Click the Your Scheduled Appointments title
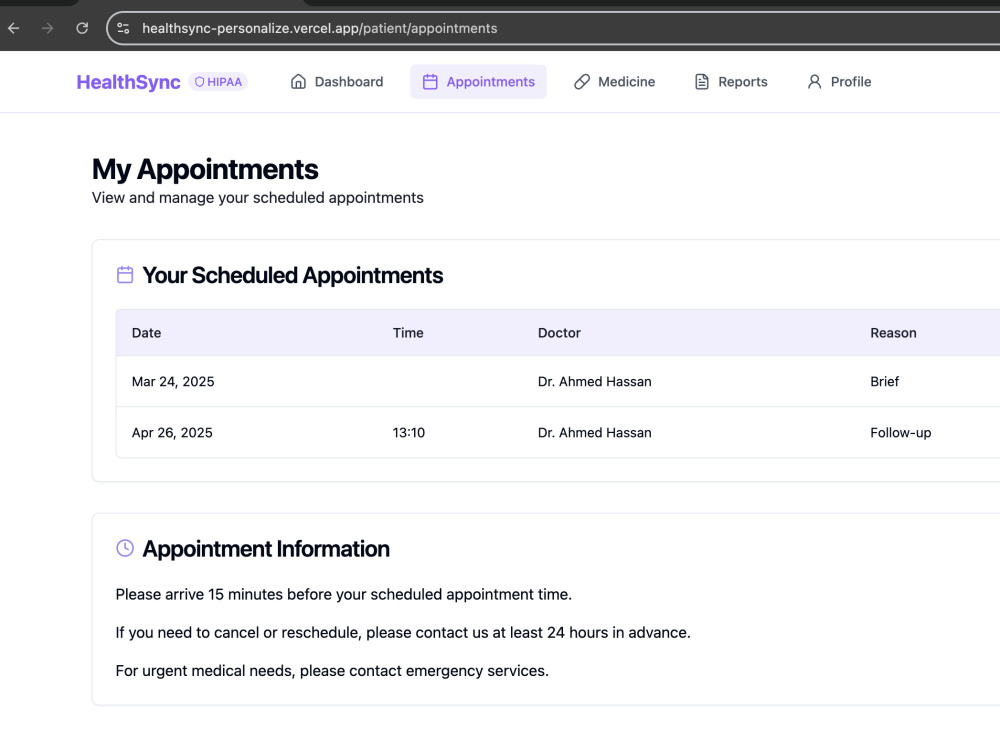 pos(293,276)
